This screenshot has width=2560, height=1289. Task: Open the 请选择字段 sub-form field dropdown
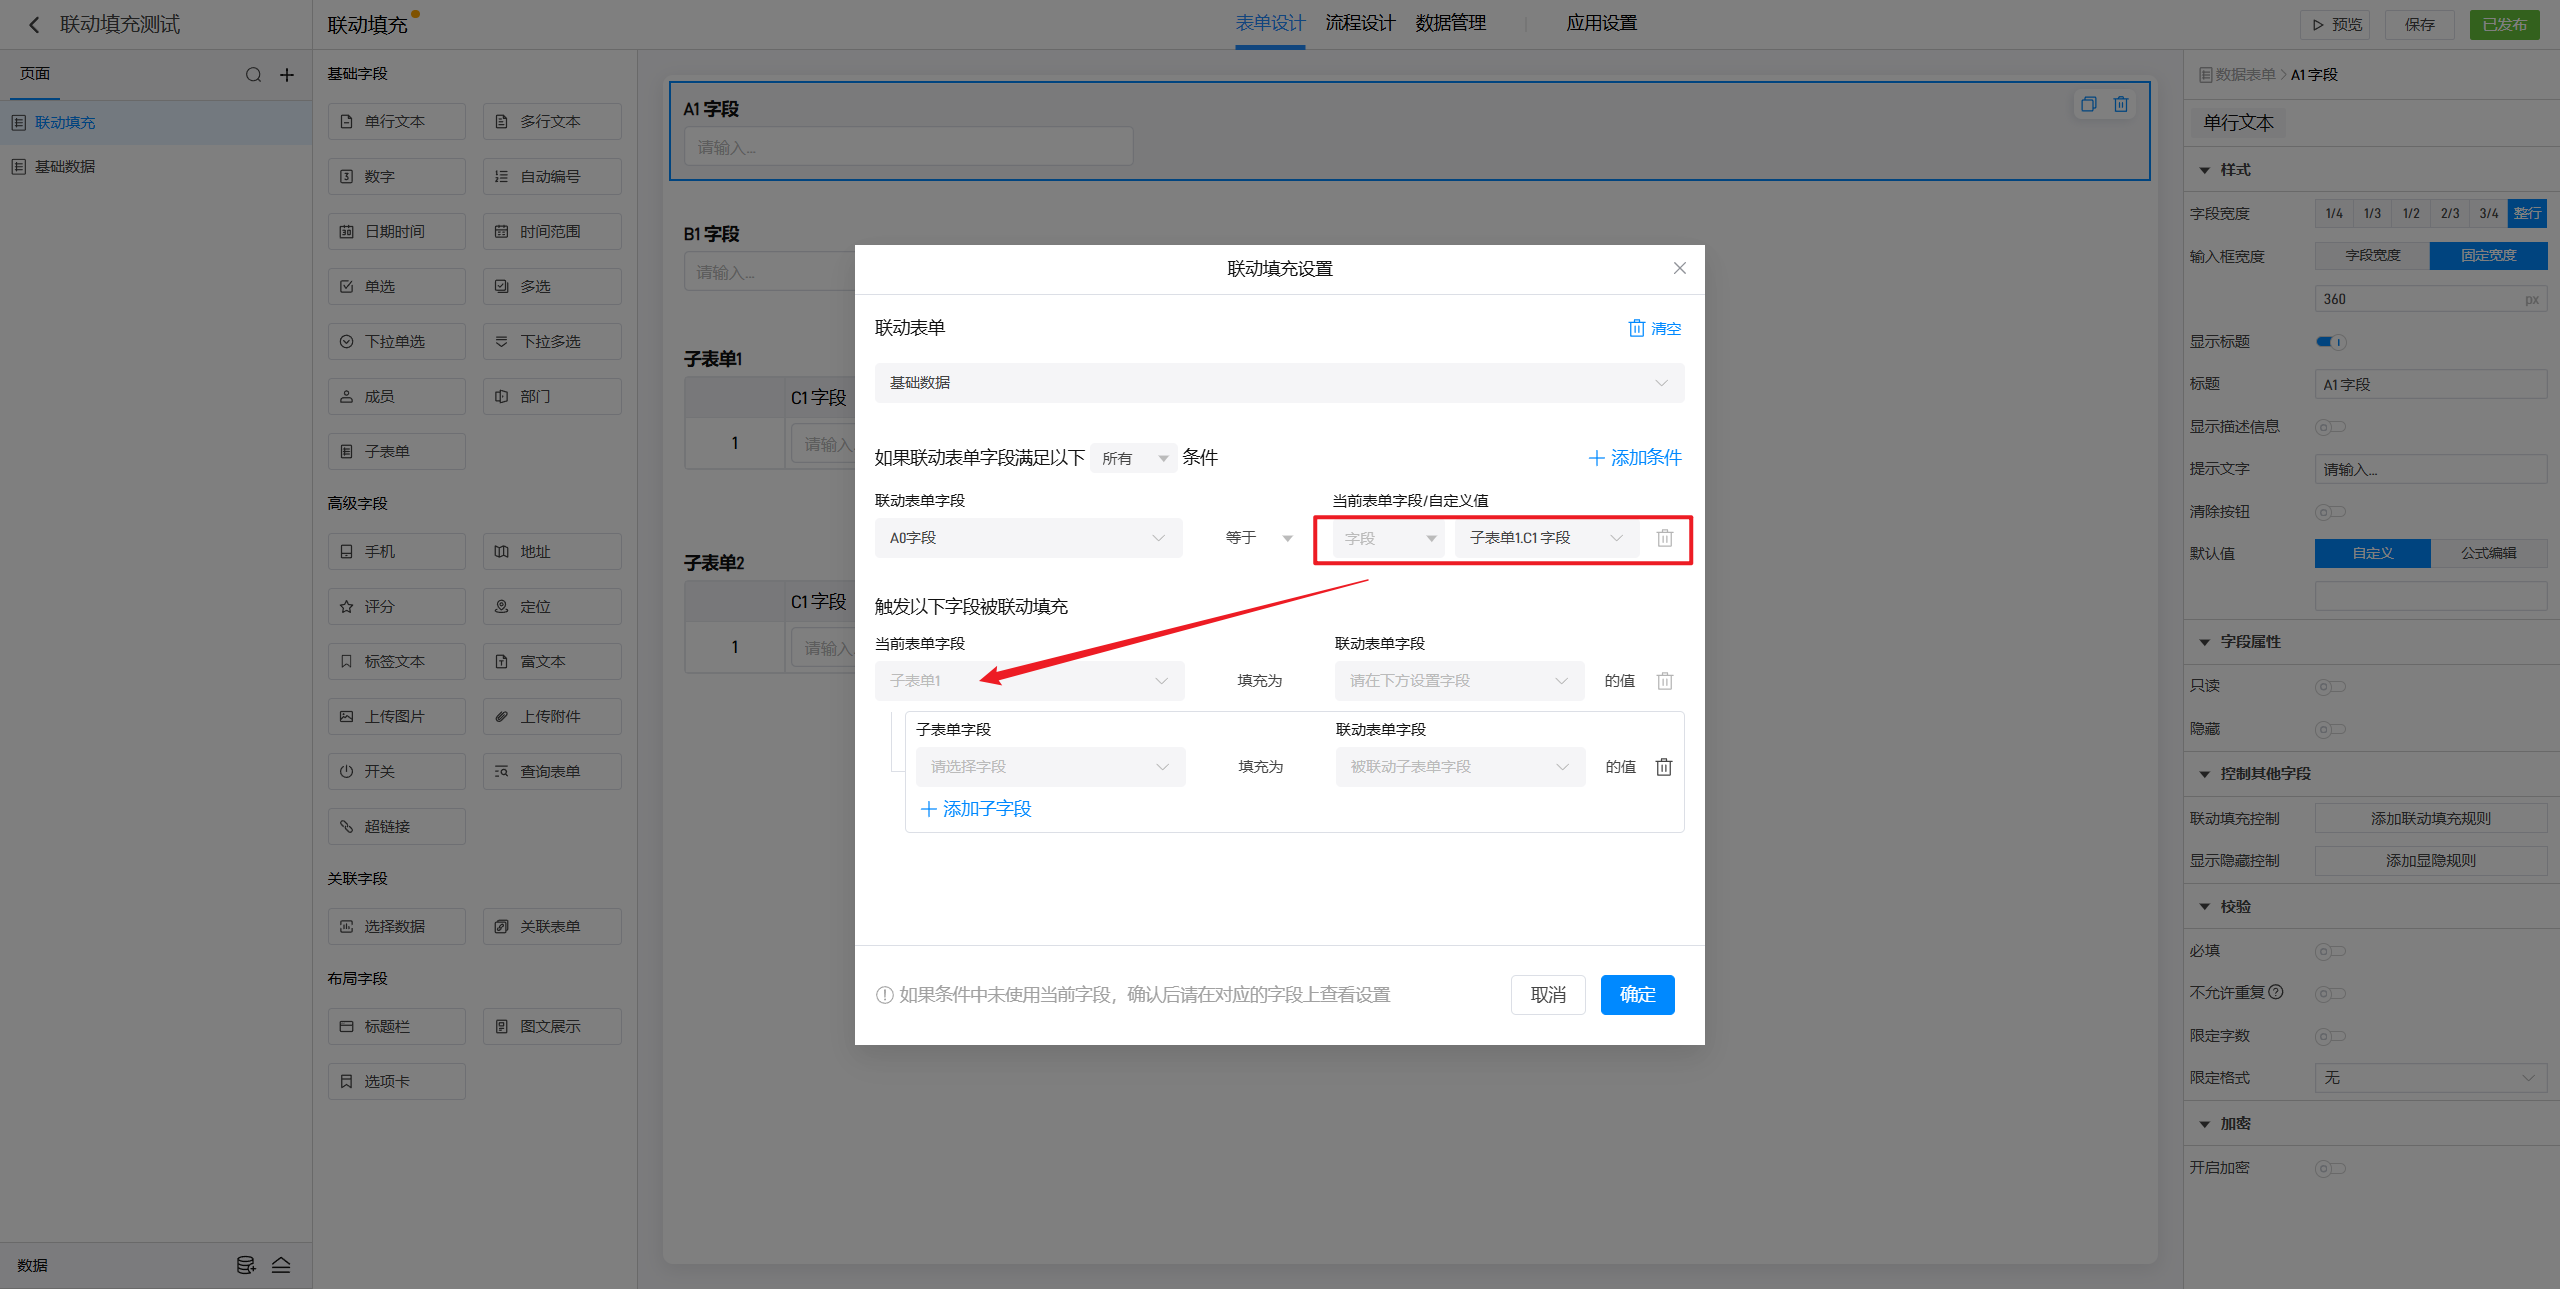[1049, 767]
